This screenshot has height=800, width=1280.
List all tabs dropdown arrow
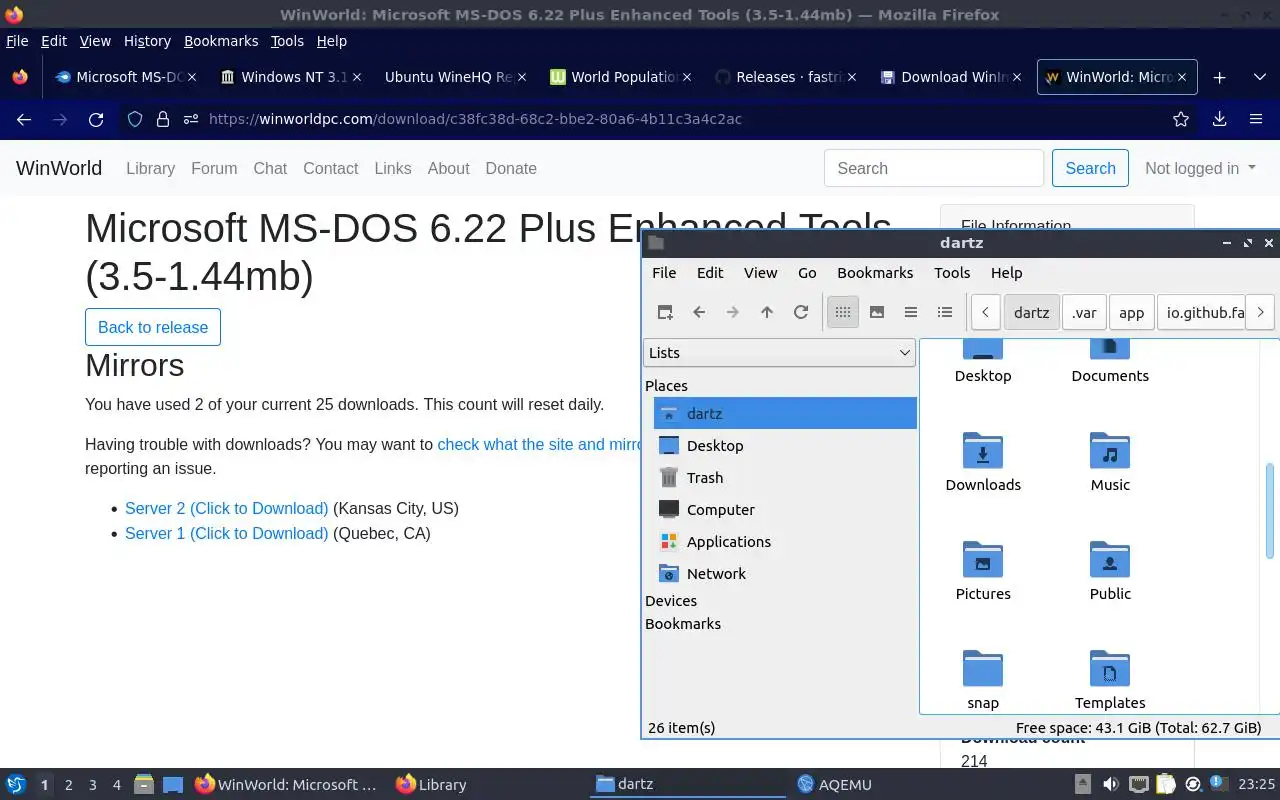point(1260,77)
